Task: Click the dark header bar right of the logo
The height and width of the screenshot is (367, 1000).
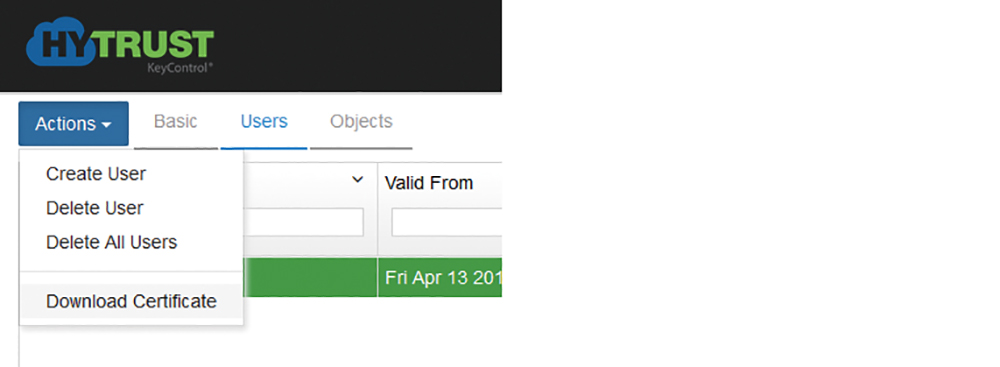Action: coord(357,46)
